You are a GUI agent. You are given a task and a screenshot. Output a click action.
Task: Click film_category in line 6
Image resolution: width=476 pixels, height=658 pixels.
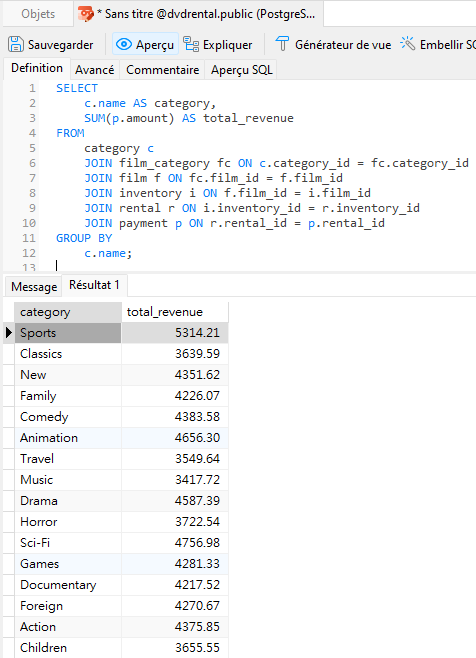pos(164,163)
